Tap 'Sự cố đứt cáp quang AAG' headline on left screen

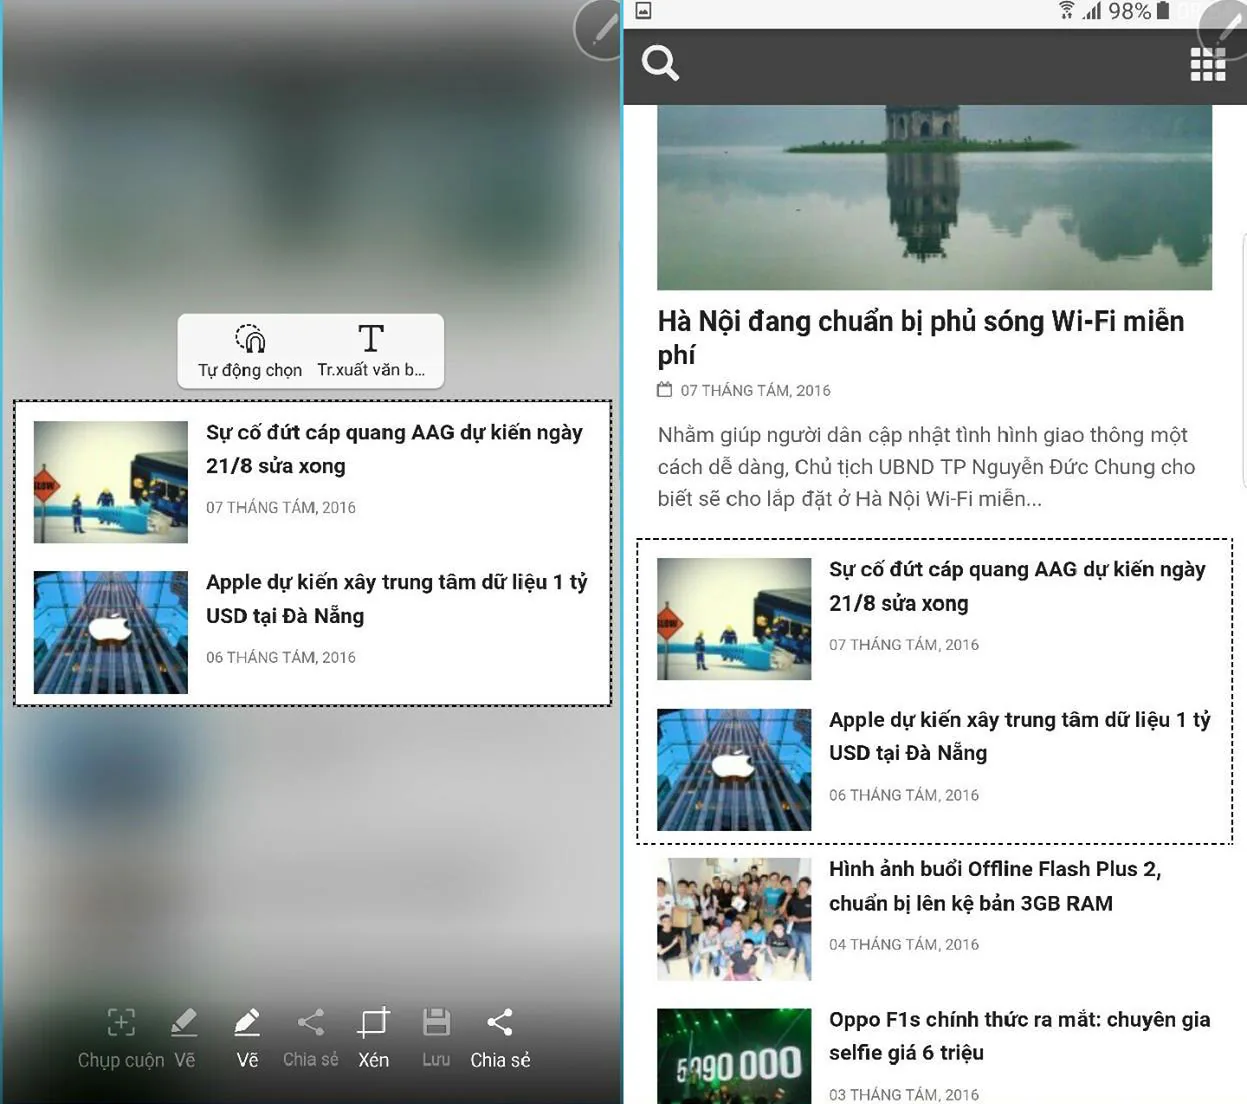point(394,449)
